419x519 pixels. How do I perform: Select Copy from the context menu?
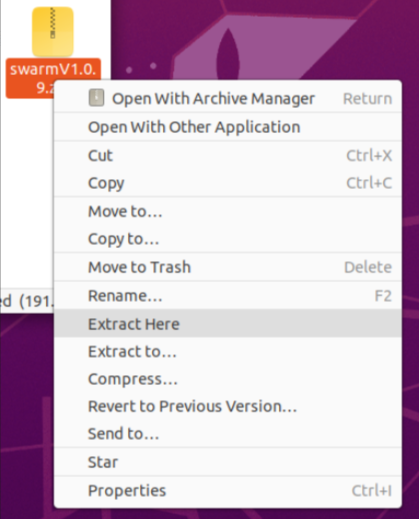click(x=228, y=183)
